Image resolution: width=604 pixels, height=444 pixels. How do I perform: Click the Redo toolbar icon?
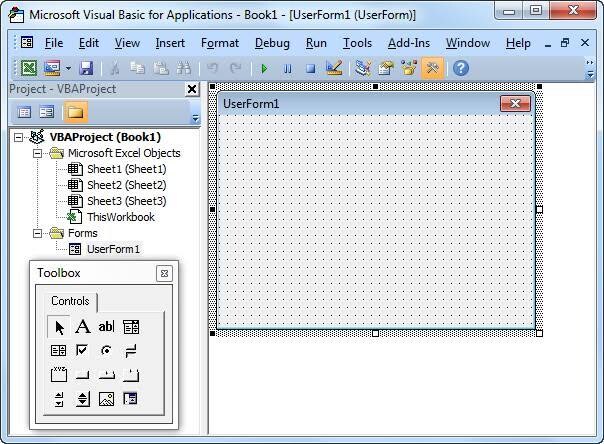(235, 69)
